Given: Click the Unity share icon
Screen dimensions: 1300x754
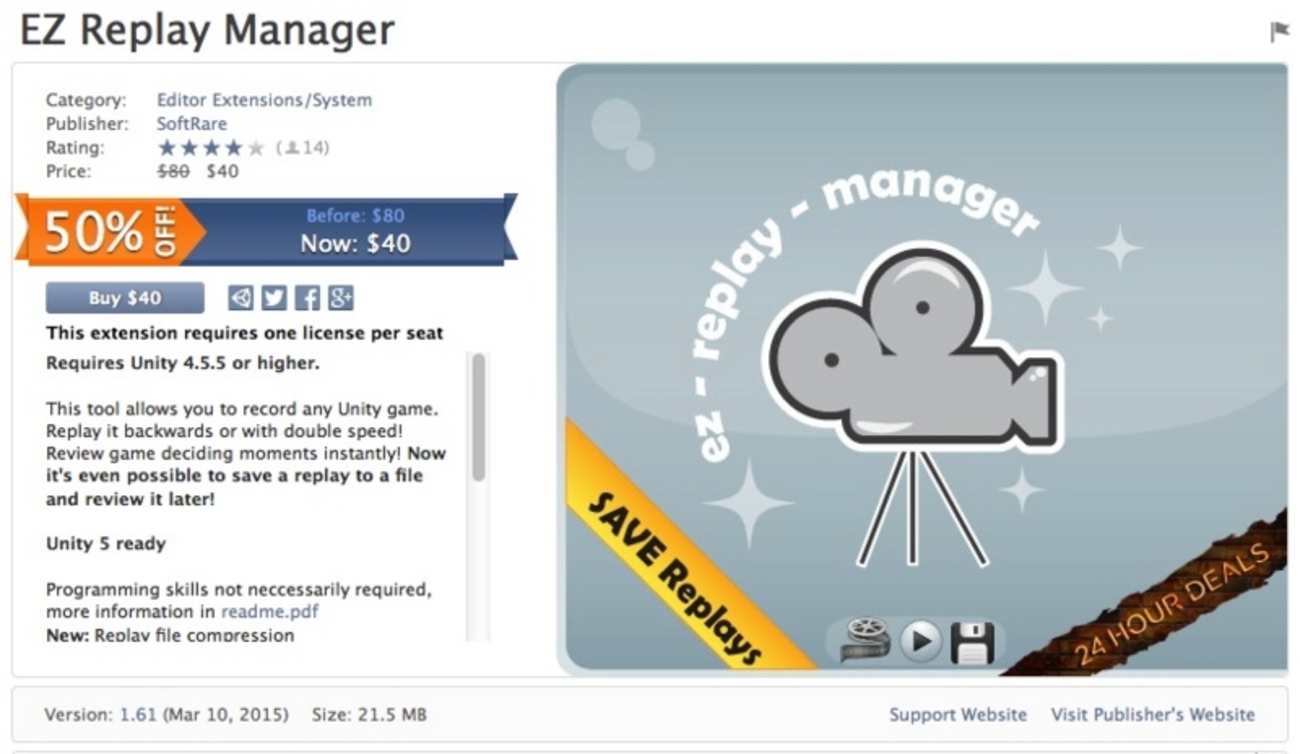Looking at the screenshot, I should coord(241,298).
